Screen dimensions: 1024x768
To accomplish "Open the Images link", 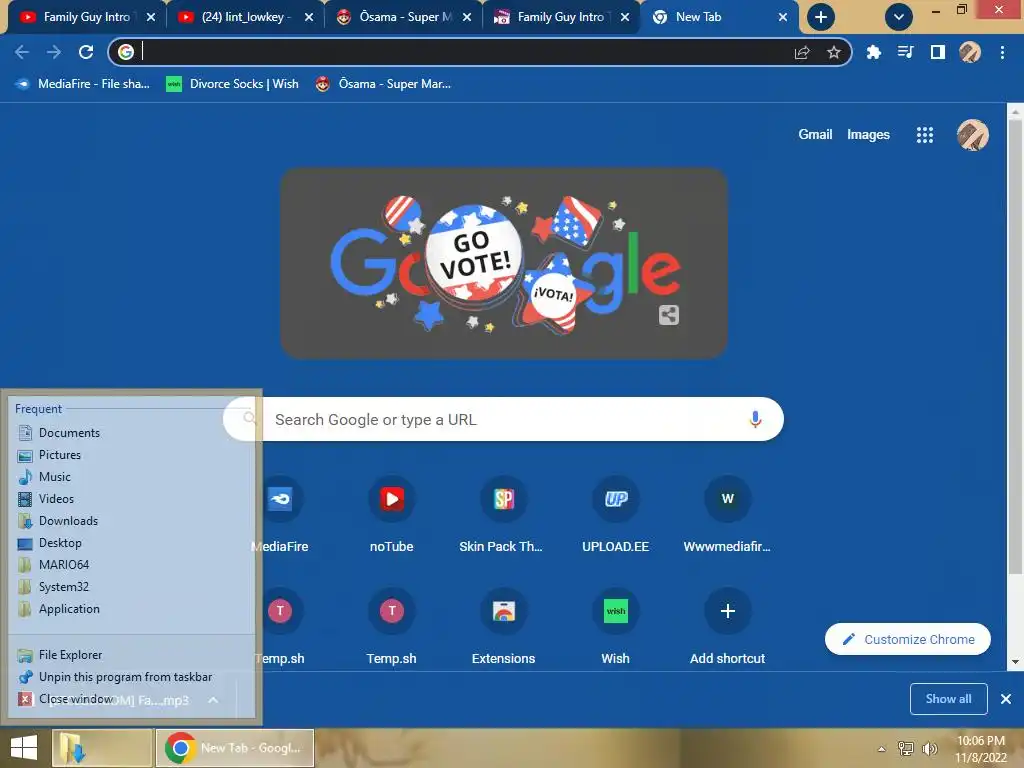I will [x=868, y=135].
